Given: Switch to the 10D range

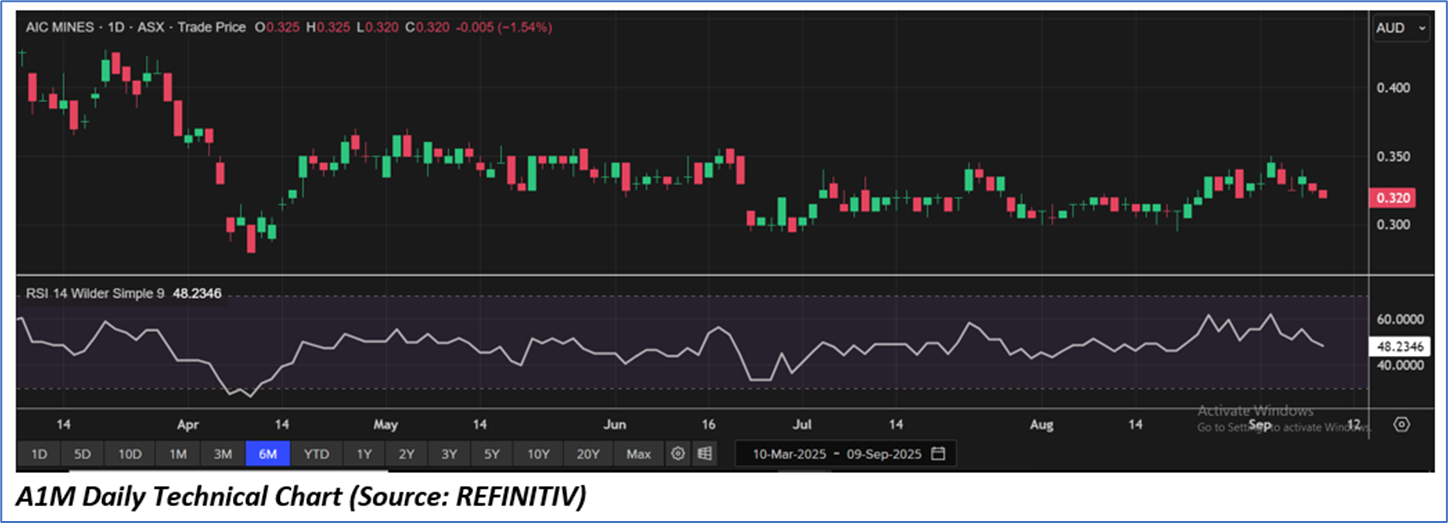Looking at the screenshot, I should 130,454.
